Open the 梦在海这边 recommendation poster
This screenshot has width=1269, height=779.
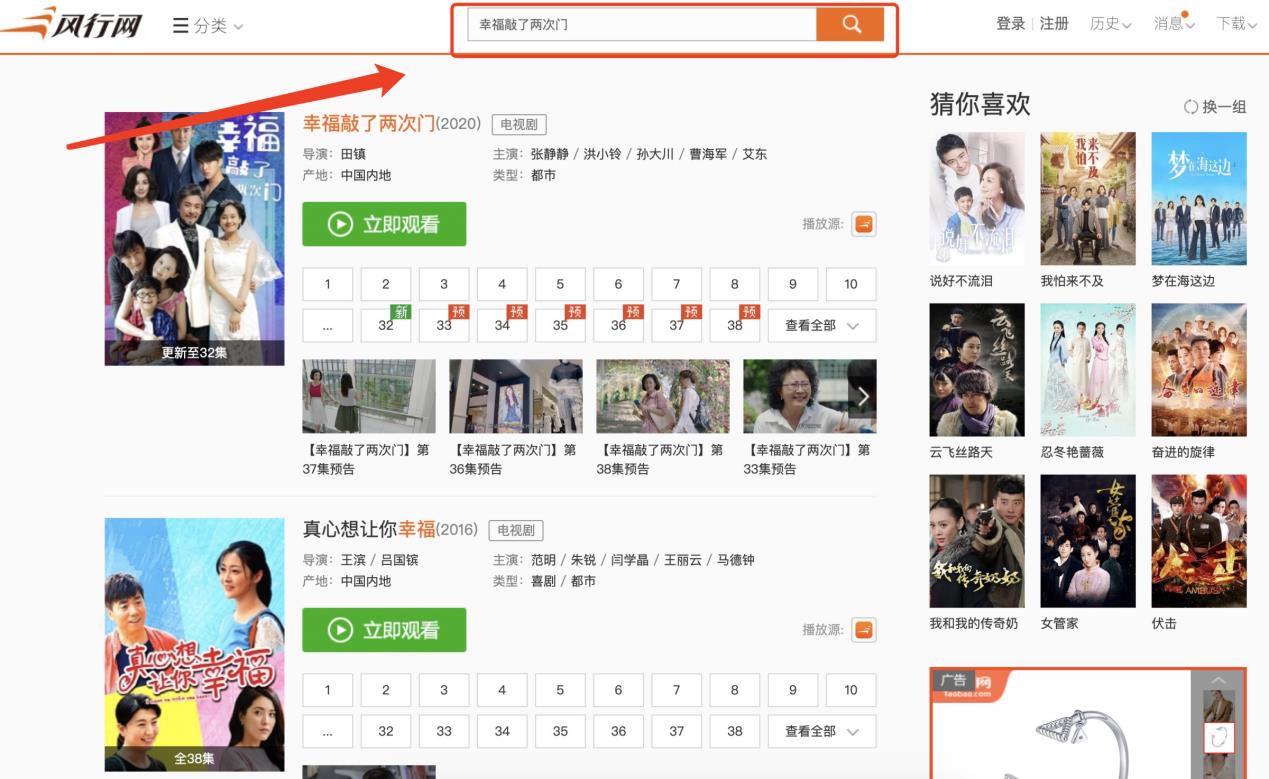(x=1199, y=198)
